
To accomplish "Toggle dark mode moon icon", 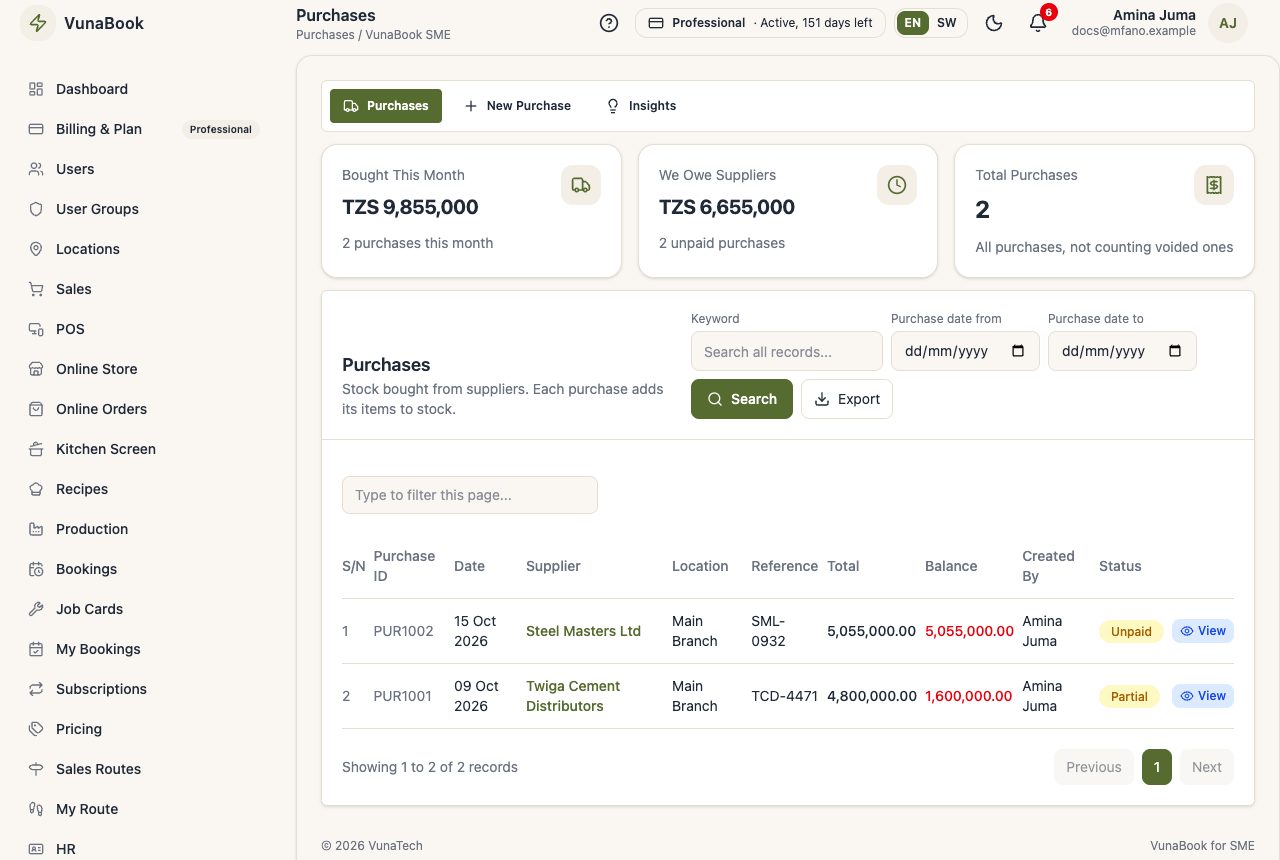I will [x=994, y=23].
